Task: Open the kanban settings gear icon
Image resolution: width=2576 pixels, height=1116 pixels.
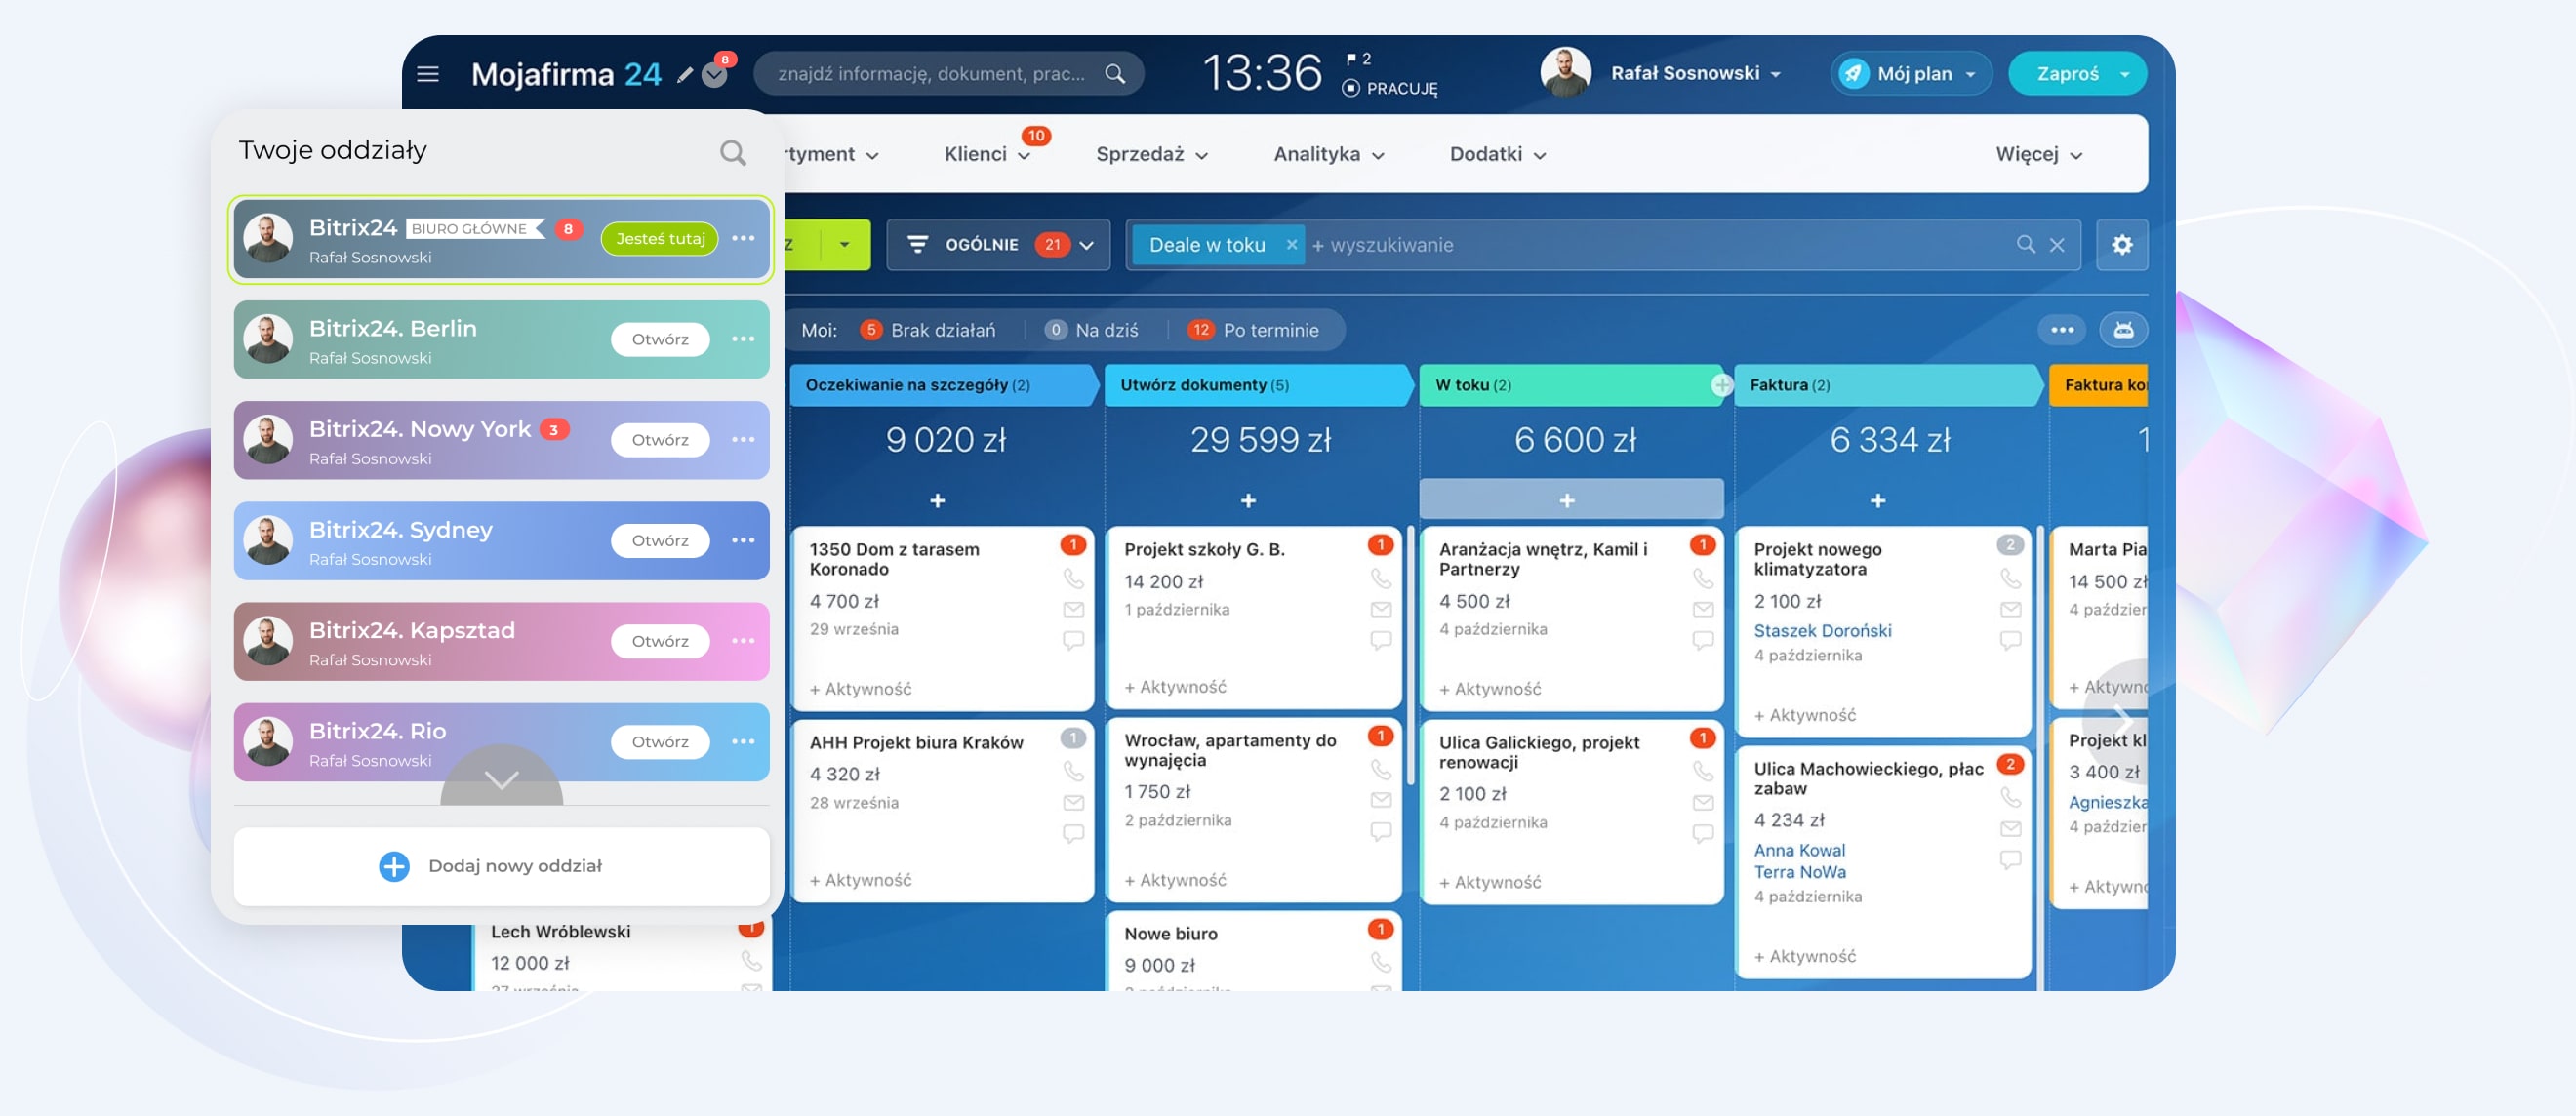Action: [2121, 245]
